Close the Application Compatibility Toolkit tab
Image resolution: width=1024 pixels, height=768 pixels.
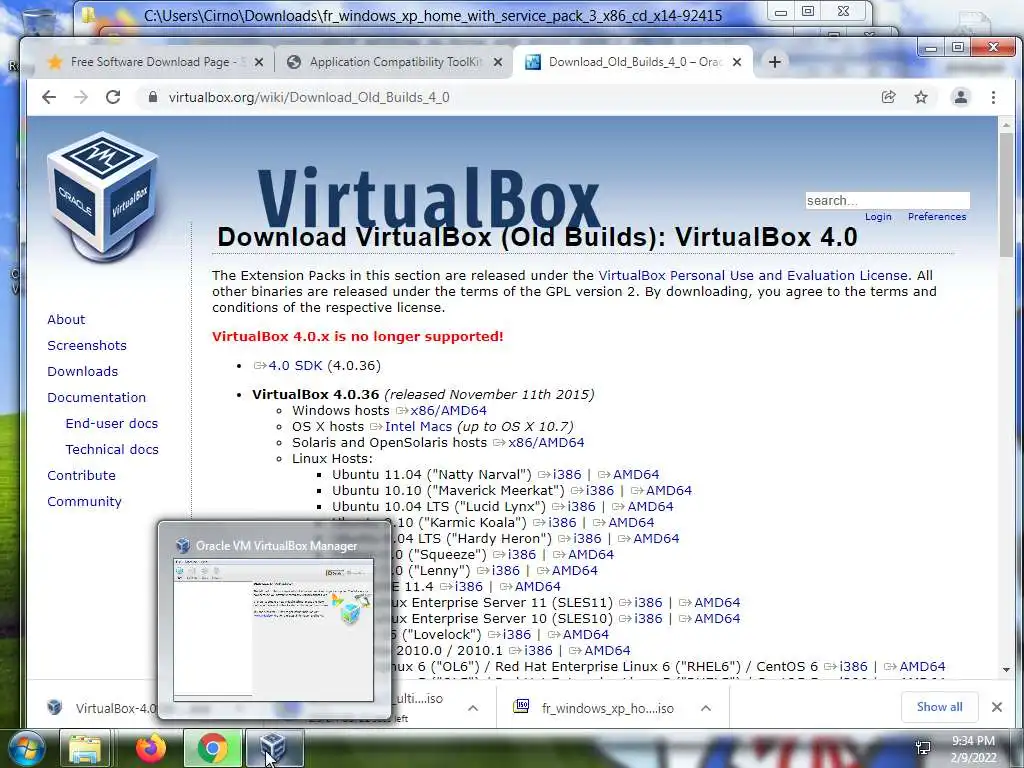click(x=498, y=62)
